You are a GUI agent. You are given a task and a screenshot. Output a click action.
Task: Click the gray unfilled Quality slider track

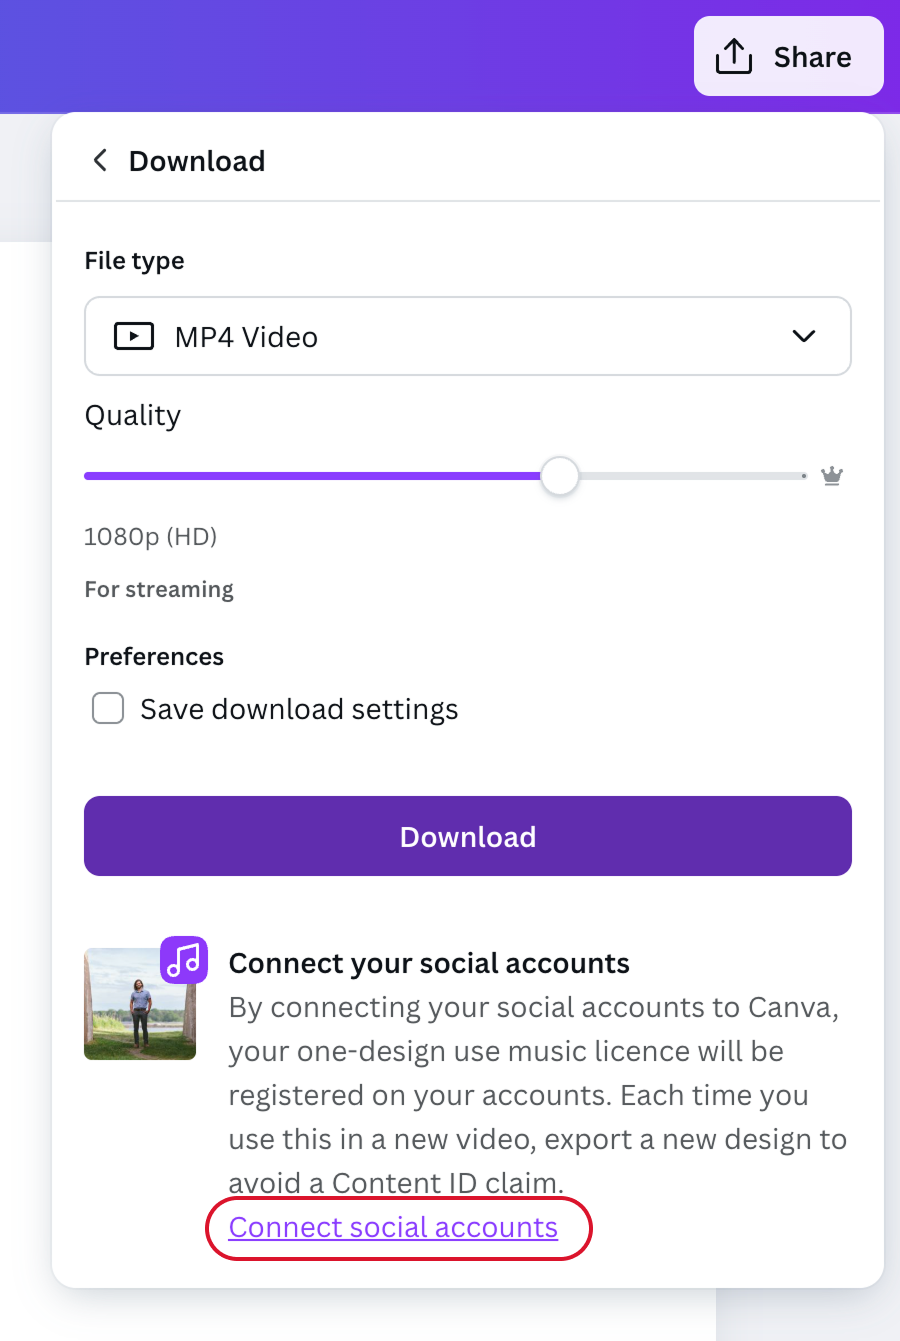coord(690,476)
